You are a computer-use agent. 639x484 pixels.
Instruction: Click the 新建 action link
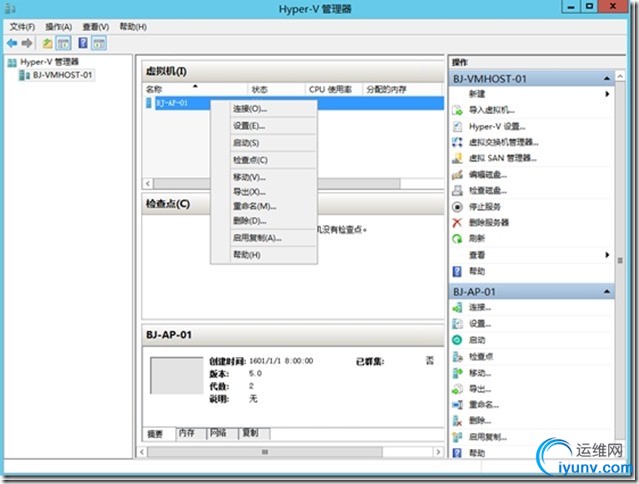[x=477, y=94]
